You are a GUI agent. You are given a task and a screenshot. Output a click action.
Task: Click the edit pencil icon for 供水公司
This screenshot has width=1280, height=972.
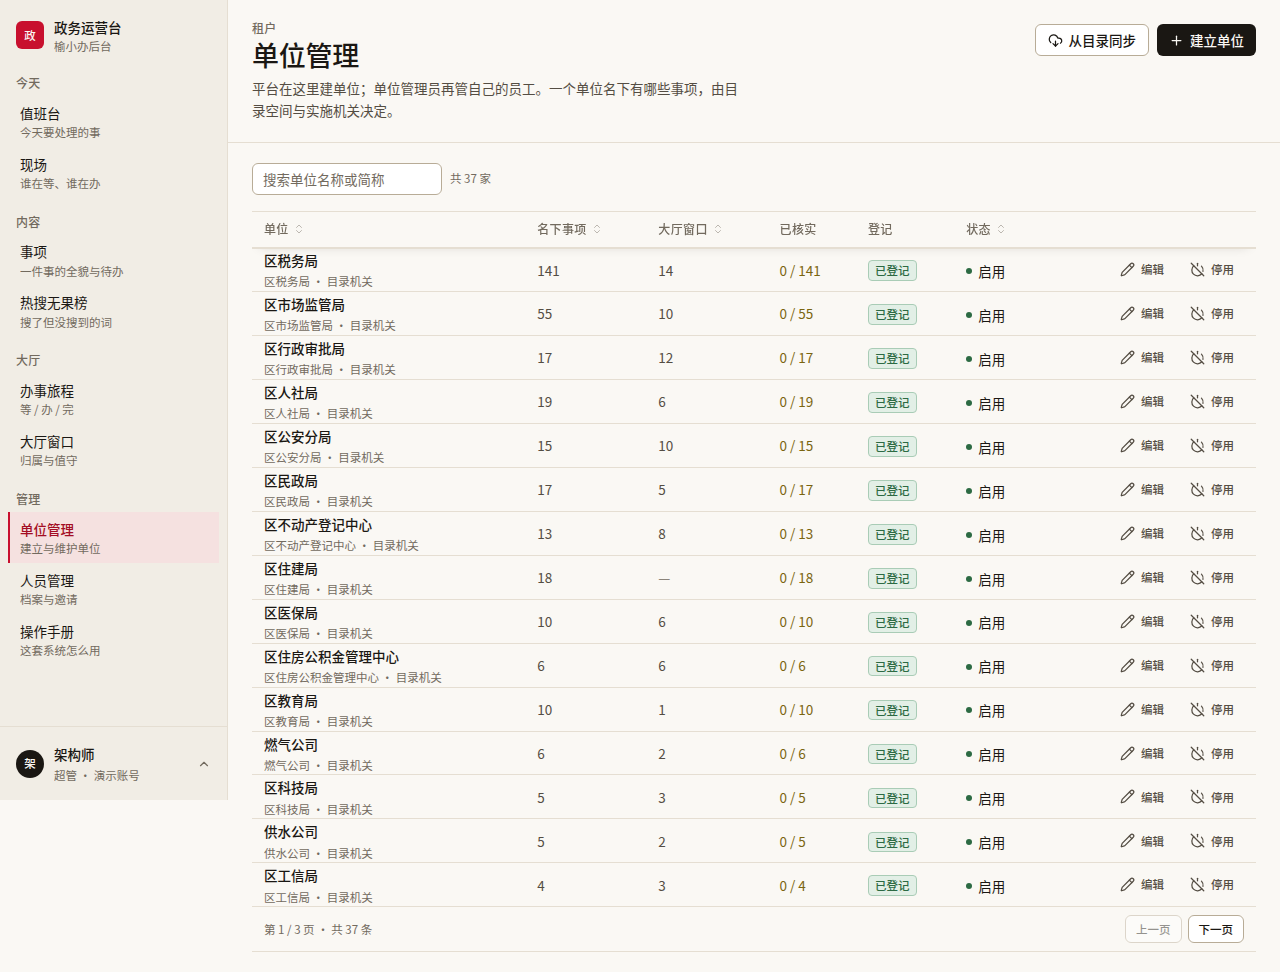[x=1127, y=841]
